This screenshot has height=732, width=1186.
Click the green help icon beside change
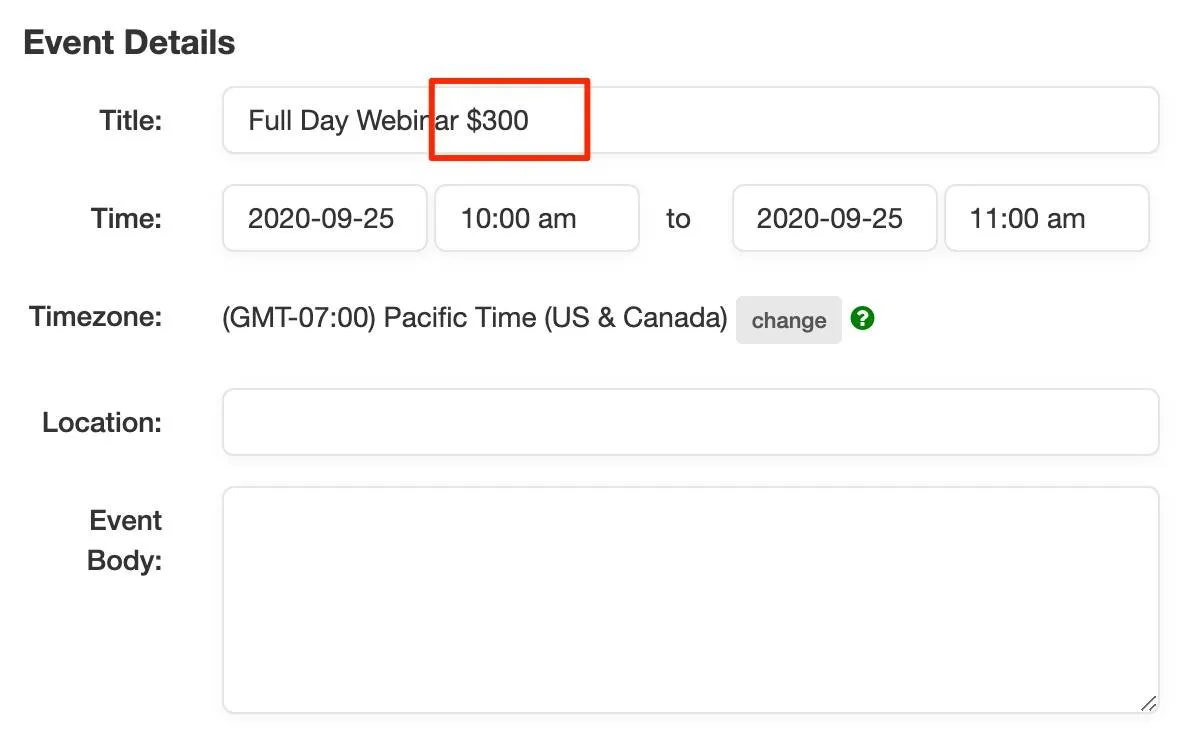point(864,318)
